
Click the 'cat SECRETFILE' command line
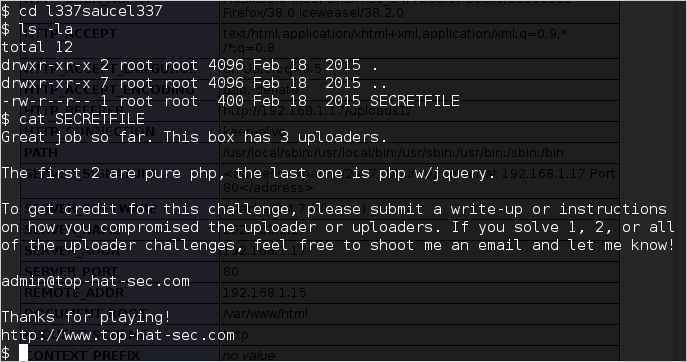pyautogui.click(x=73, y=119)
